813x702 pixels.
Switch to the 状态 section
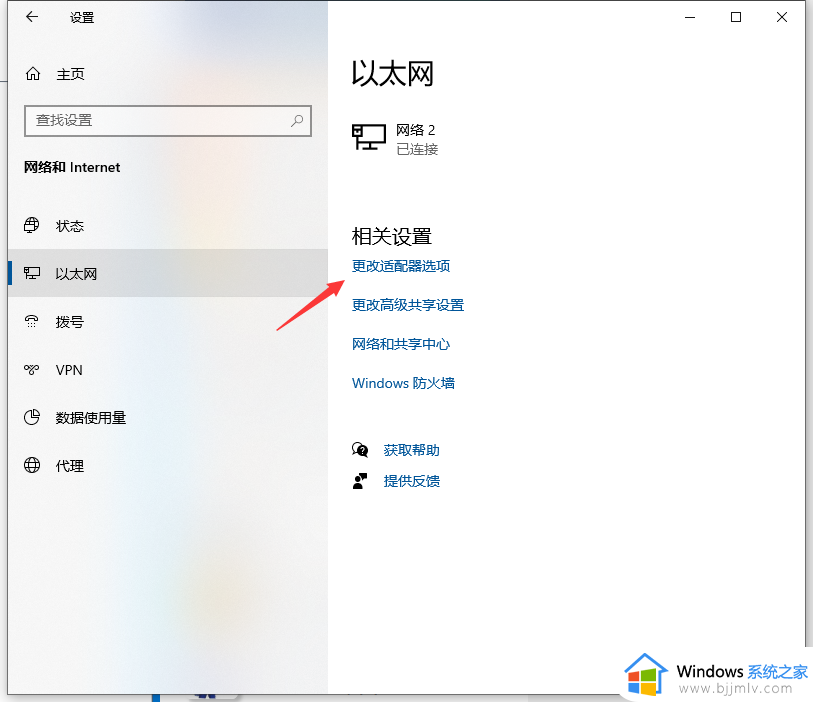[168, 226]
